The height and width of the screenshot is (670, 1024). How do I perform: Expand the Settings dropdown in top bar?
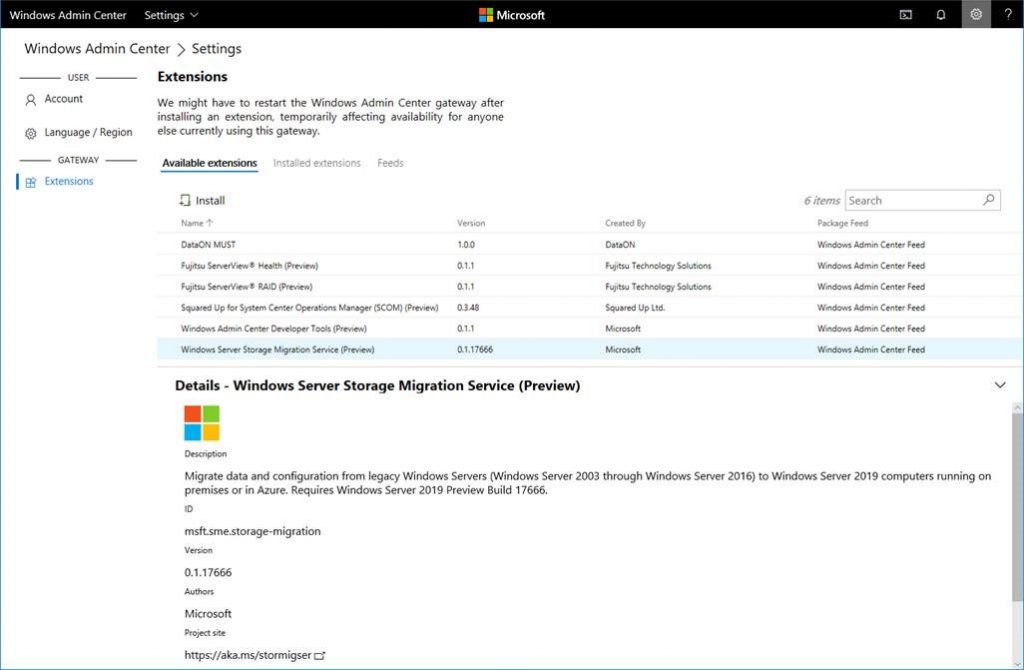pos(171,15)
